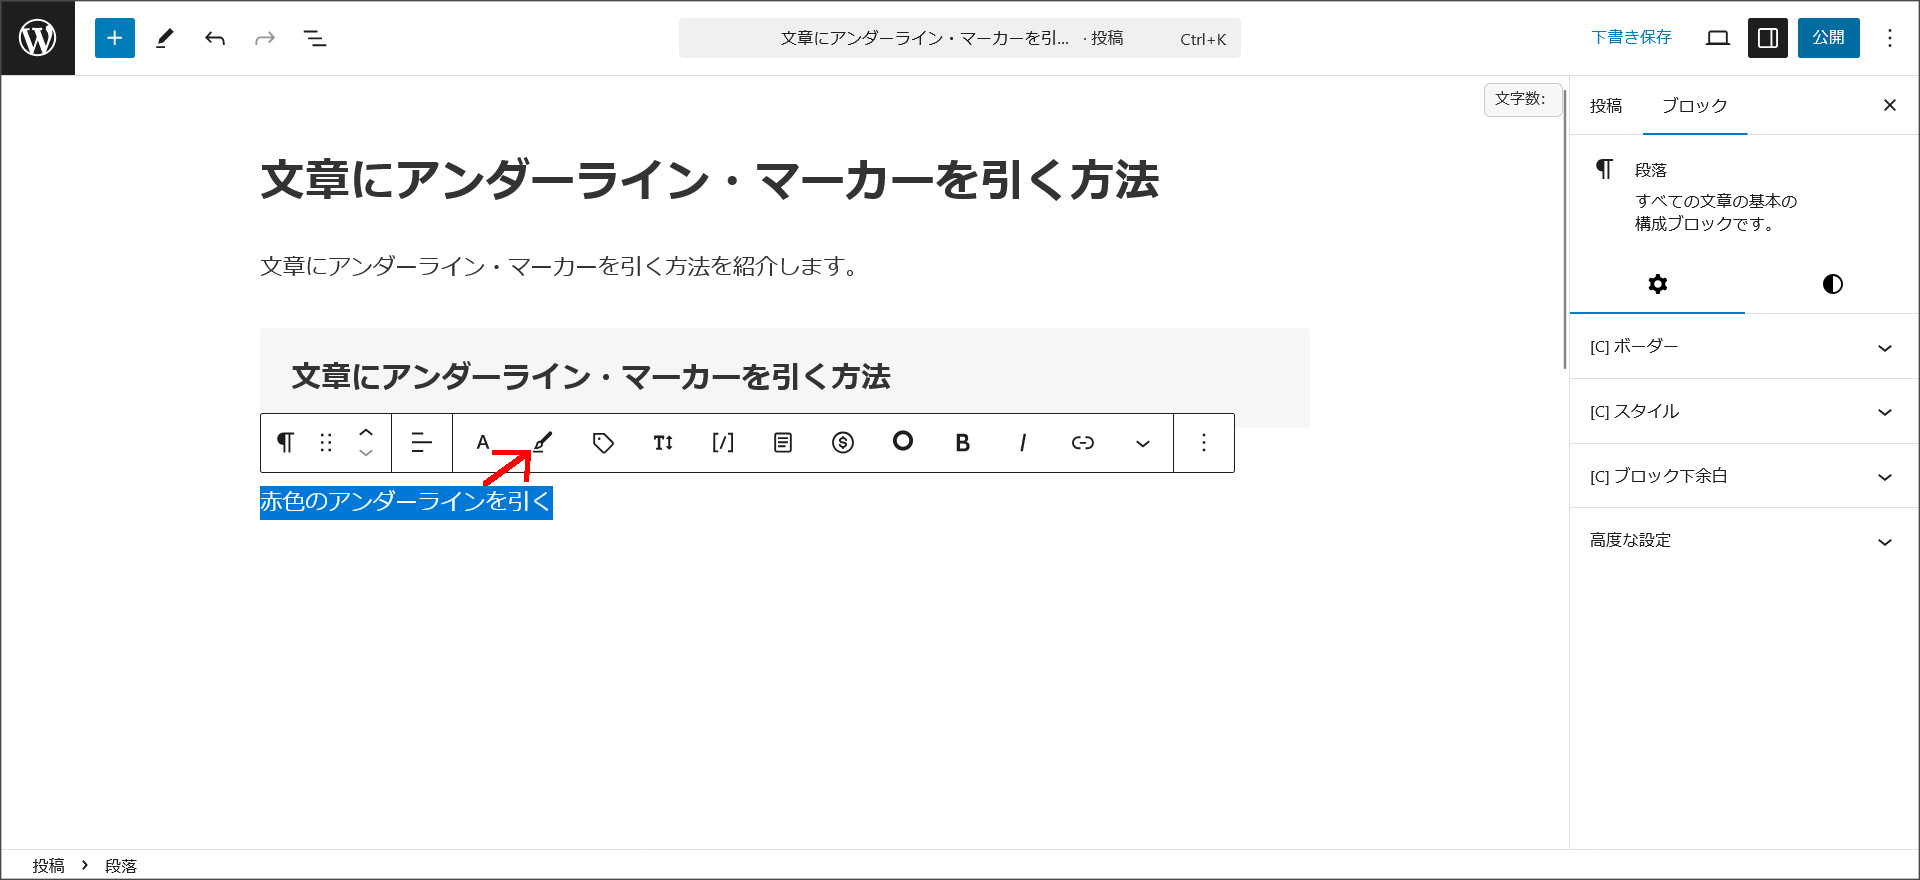Open more rich text controls dropdown

[1142, 442]
